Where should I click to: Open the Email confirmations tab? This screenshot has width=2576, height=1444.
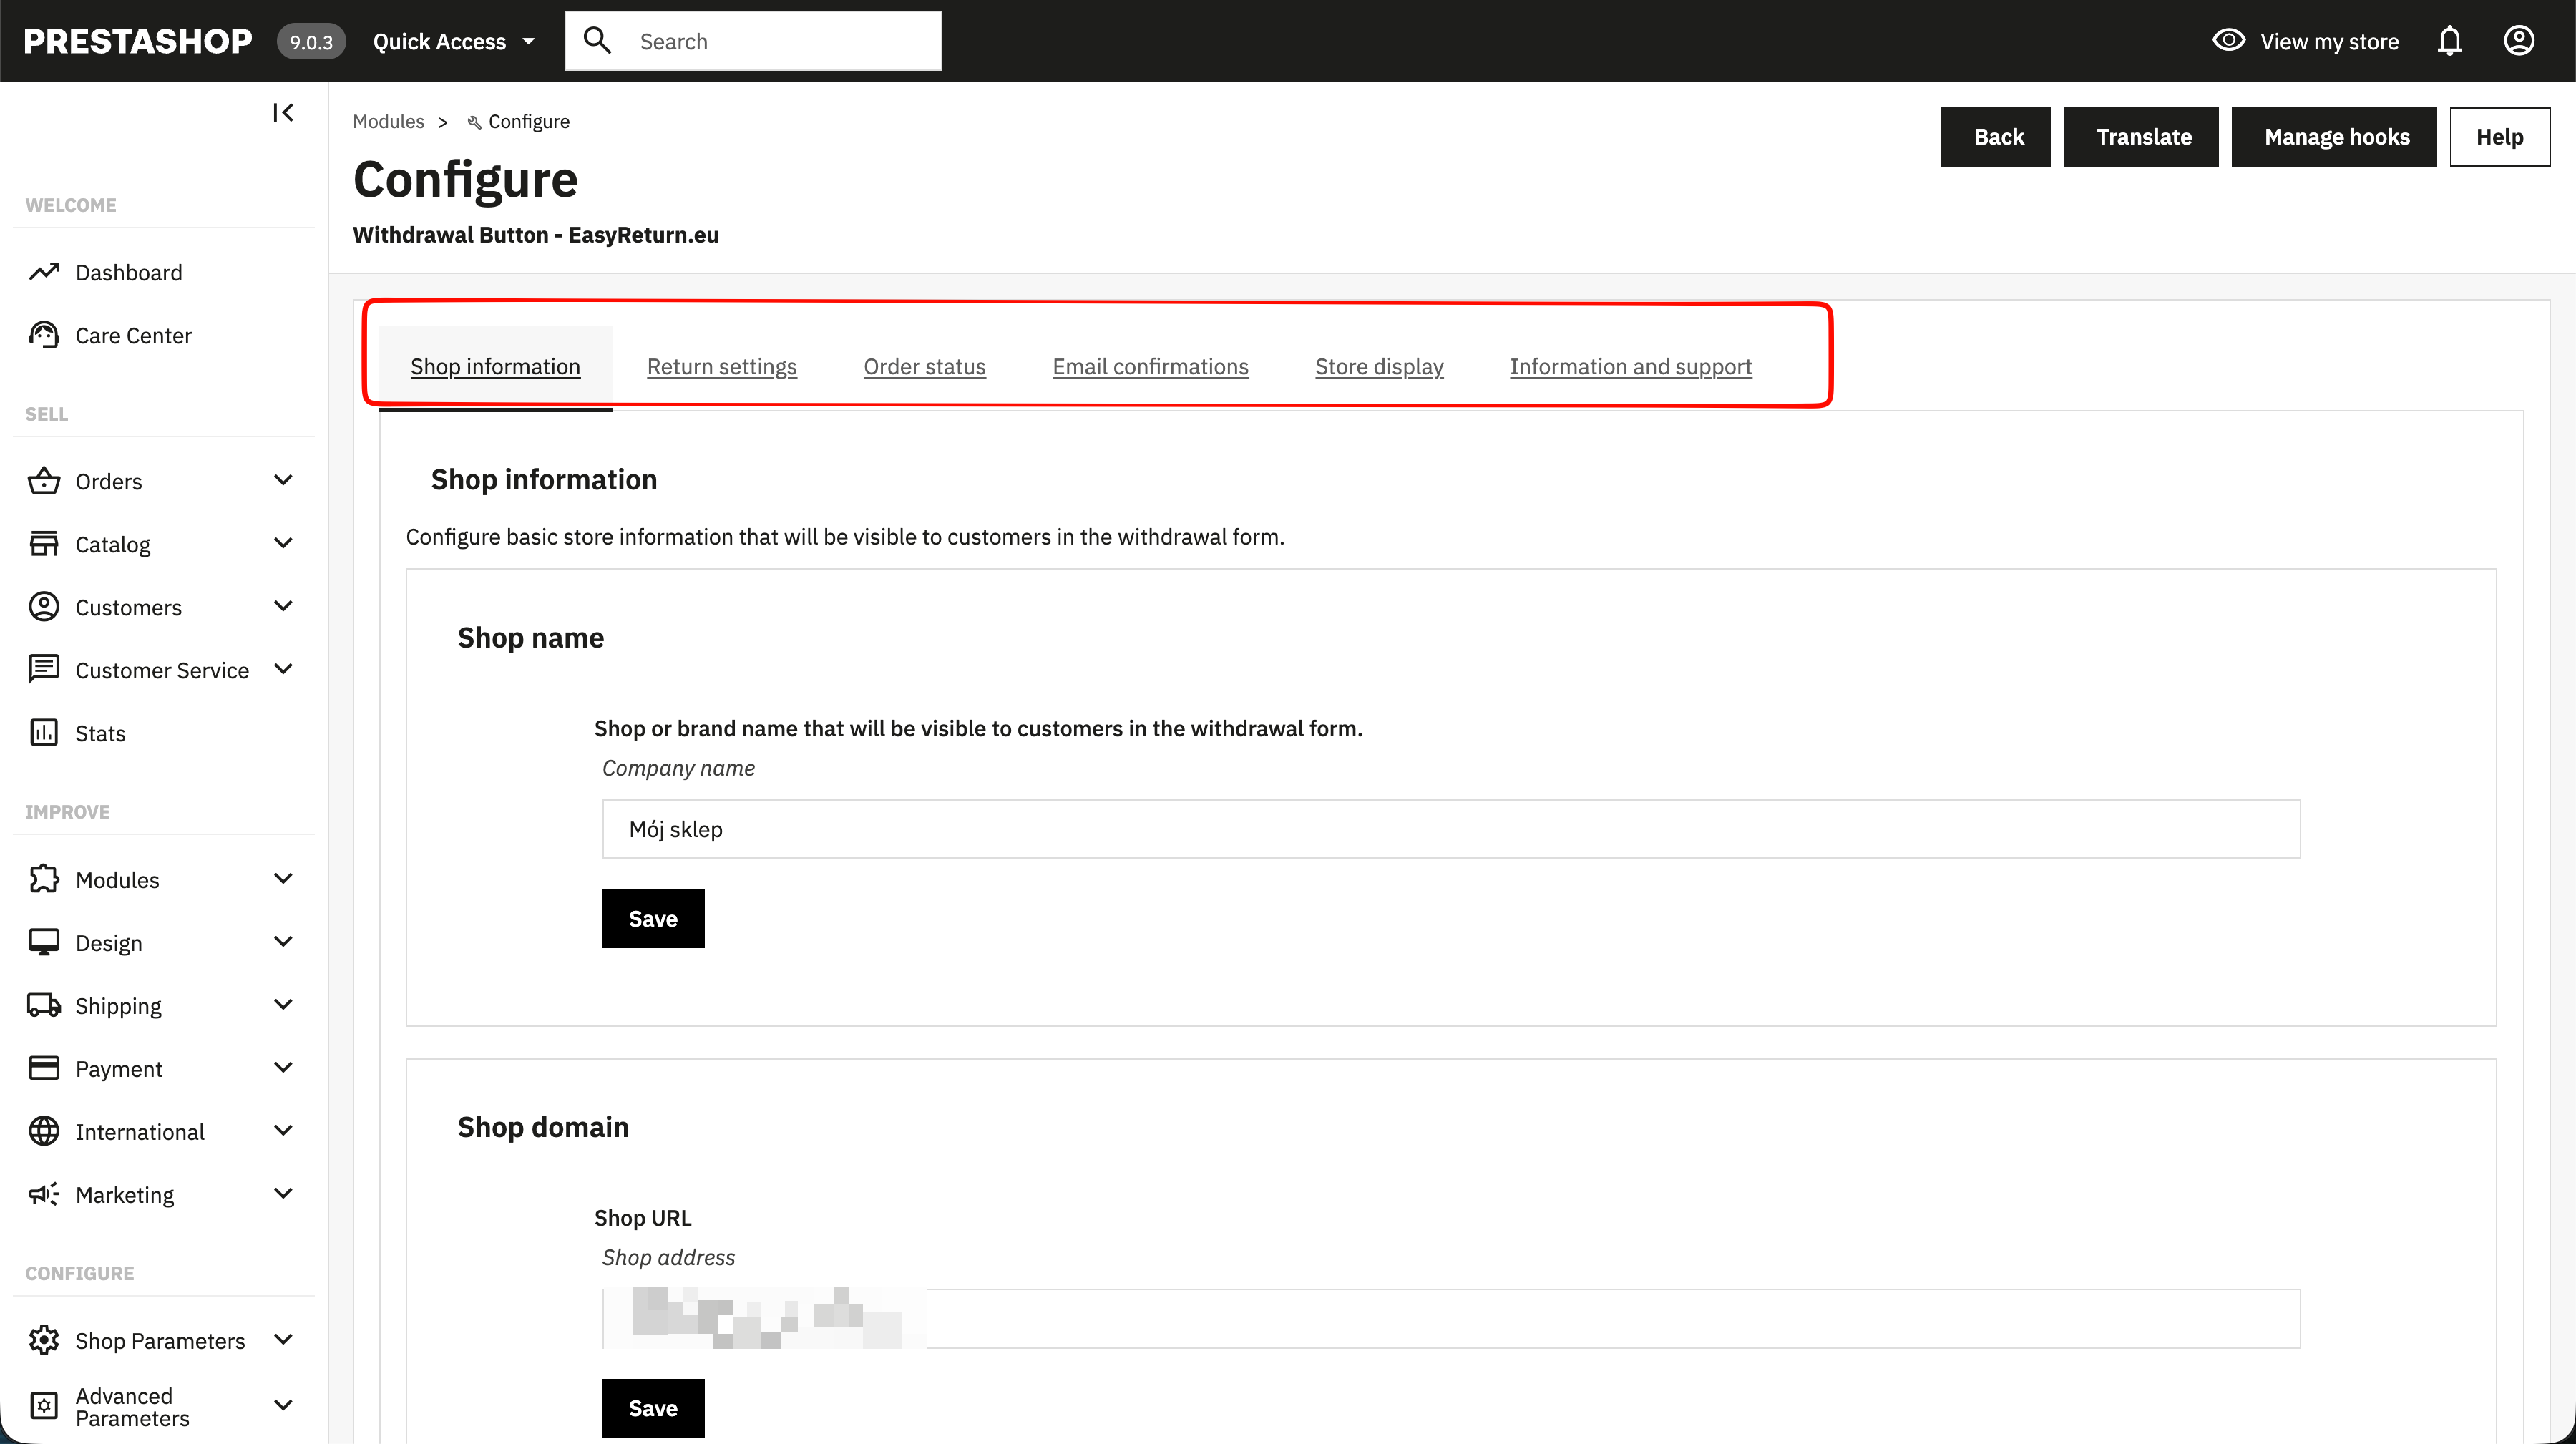pyautogui.click(x=1150, y=366)
